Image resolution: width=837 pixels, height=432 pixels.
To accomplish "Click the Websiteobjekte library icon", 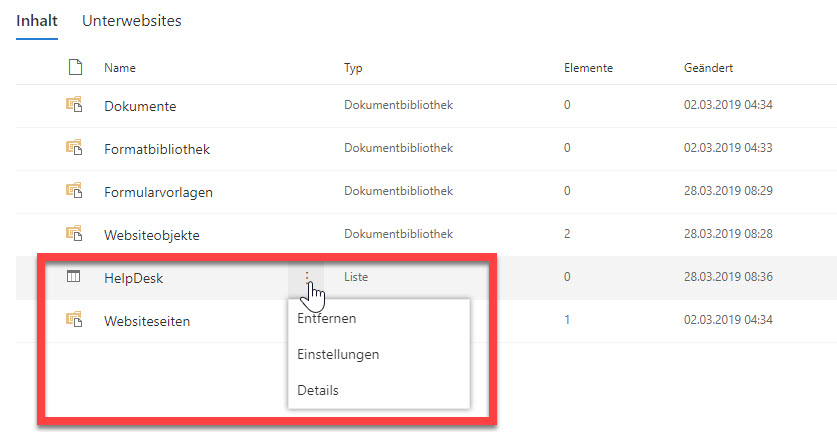I will point(74,233).
